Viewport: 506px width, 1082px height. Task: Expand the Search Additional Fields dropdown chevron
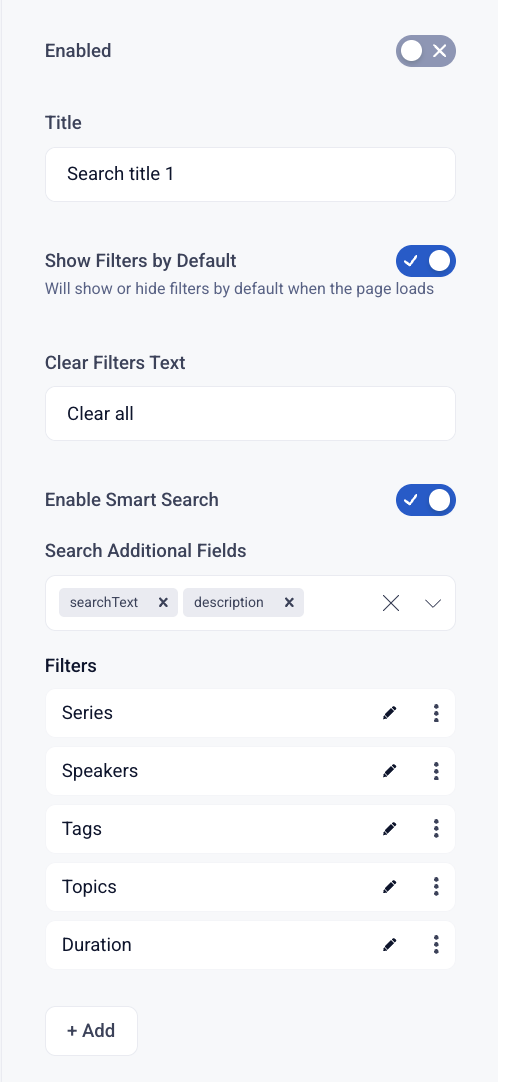433,603
